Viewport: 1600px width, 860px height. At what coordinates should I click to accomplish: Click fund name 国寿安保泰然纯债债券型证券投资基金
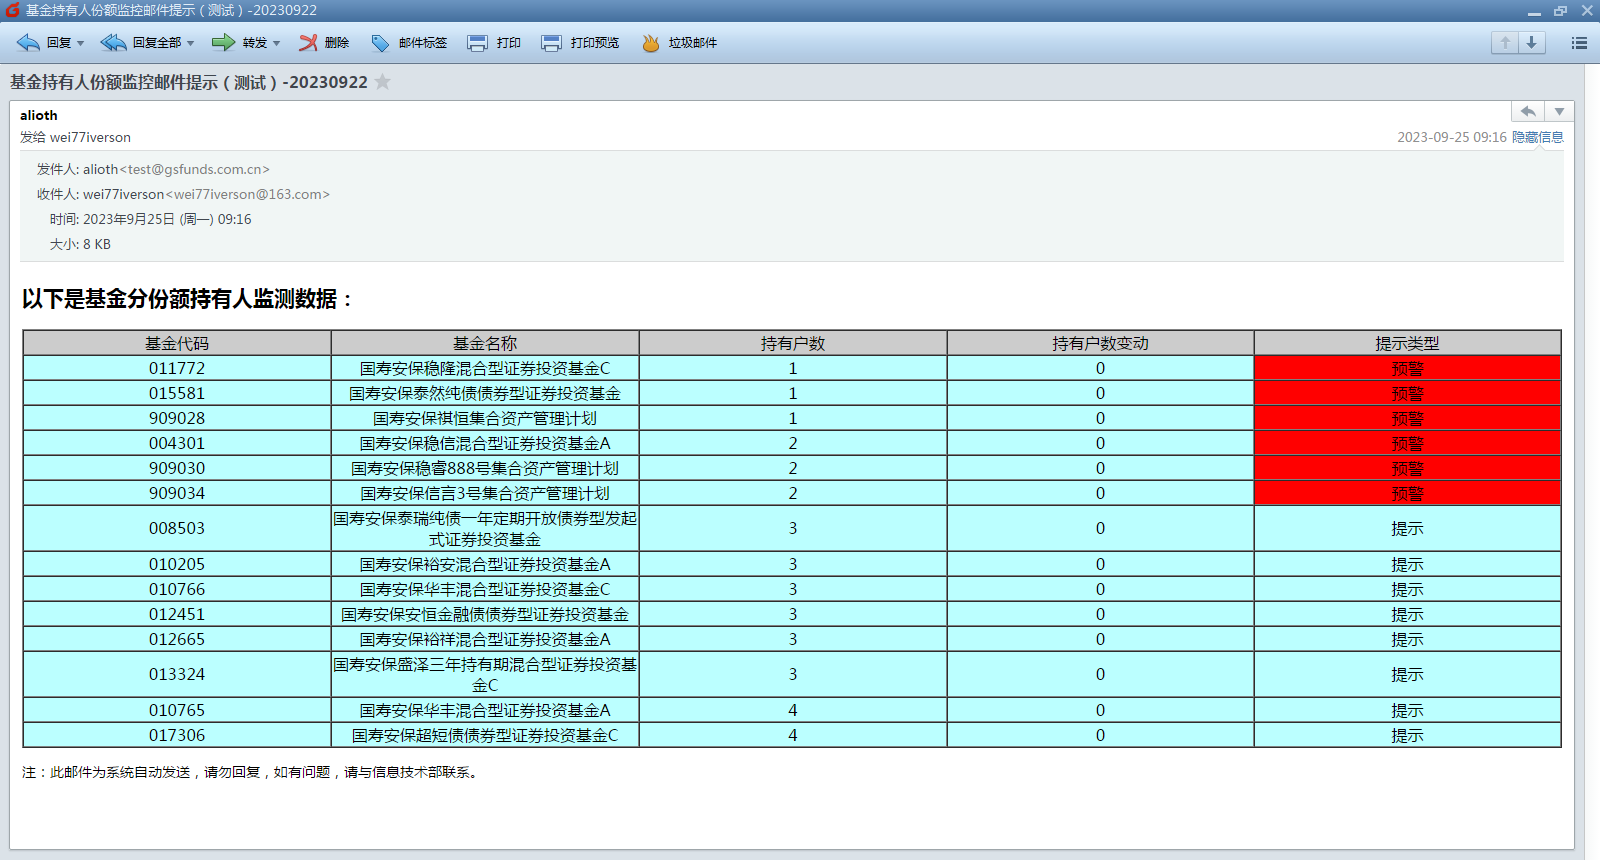click(485, 393)
